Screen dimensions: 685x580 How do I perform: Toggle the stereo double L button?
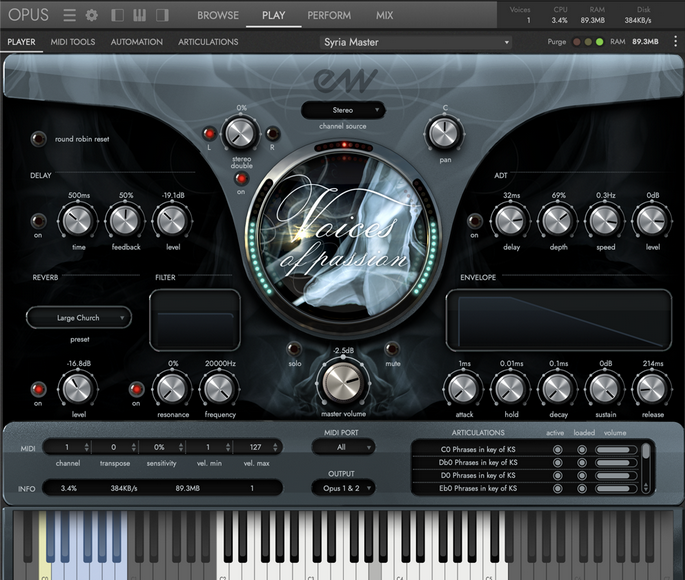coord(209,134)
